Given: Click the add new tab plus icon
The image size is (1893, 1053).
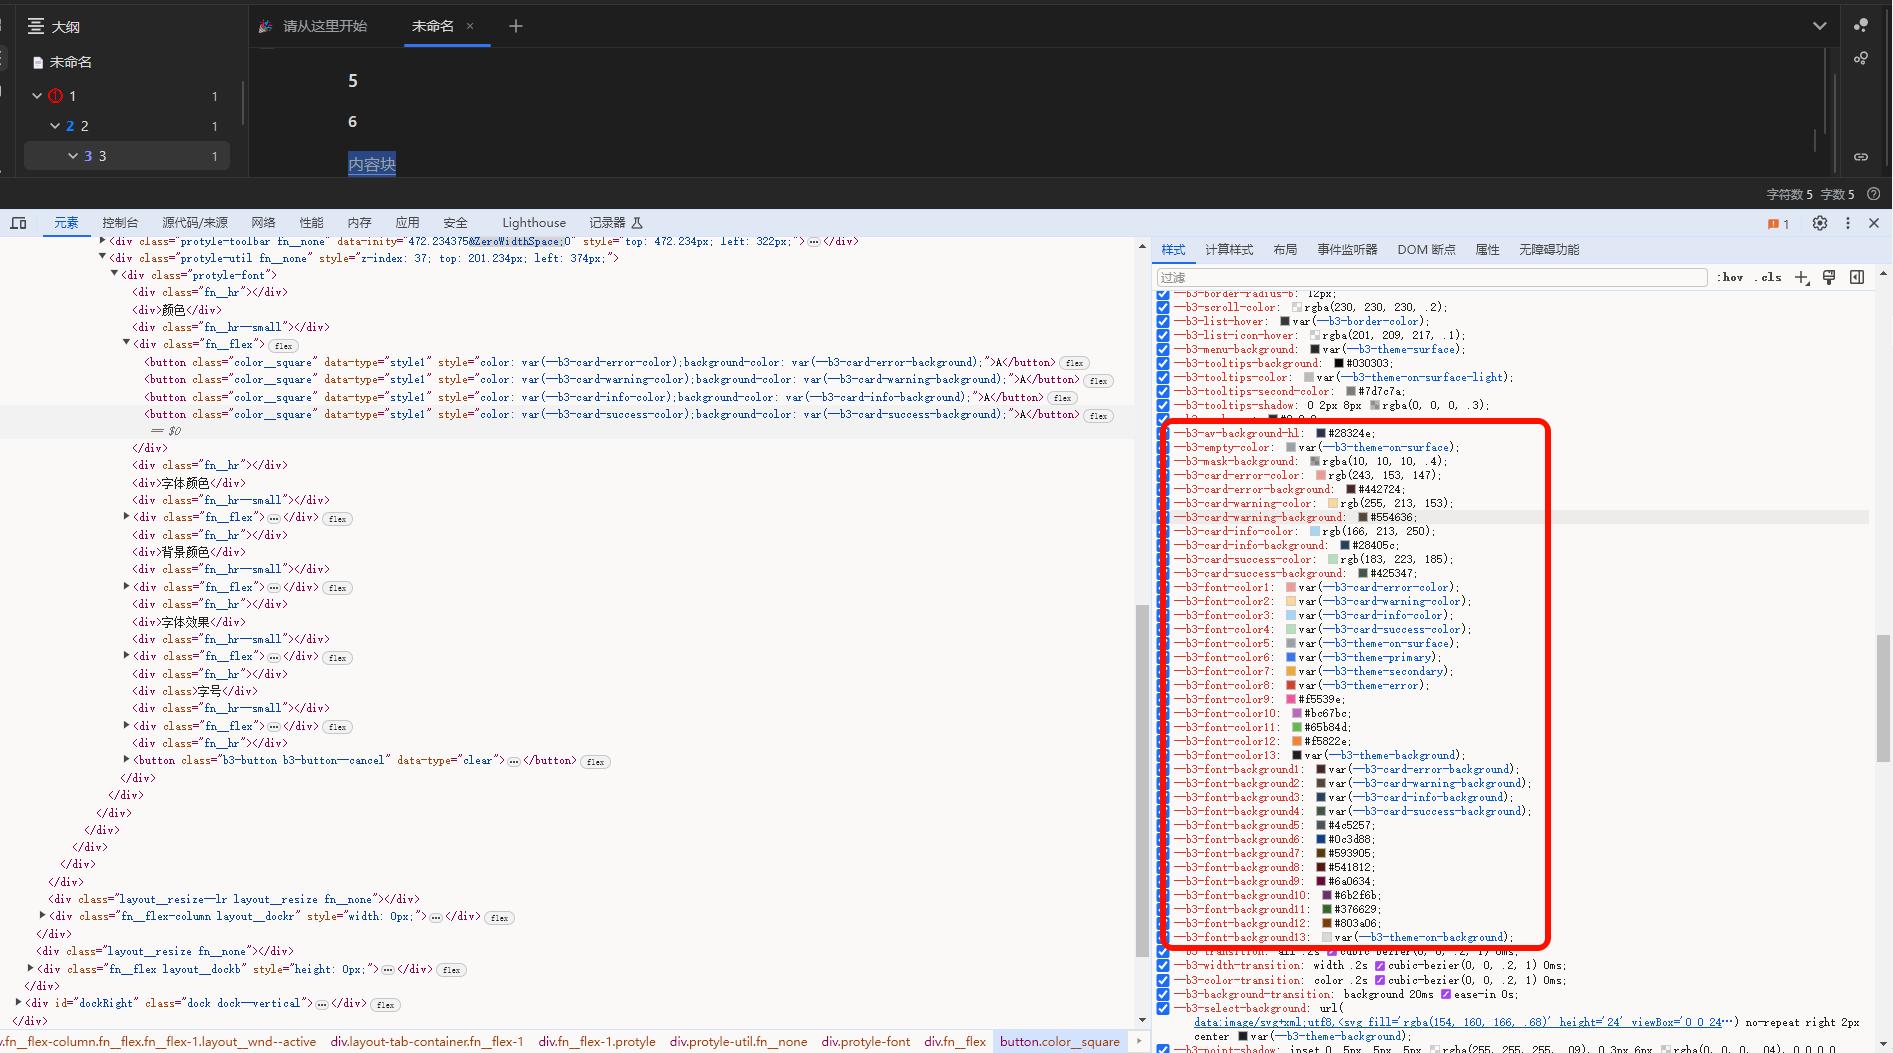Looking at the screenshot, I should 515,26.
